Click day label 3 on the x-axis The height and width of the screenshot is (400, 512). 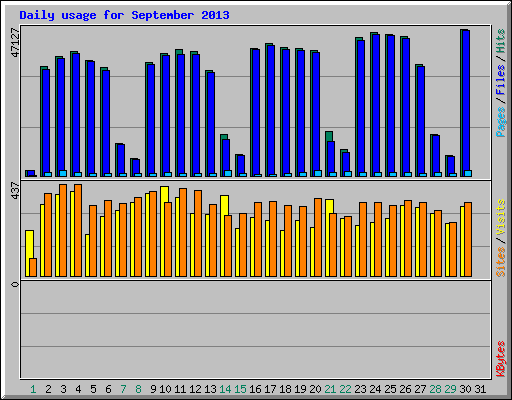pos(63,389)
